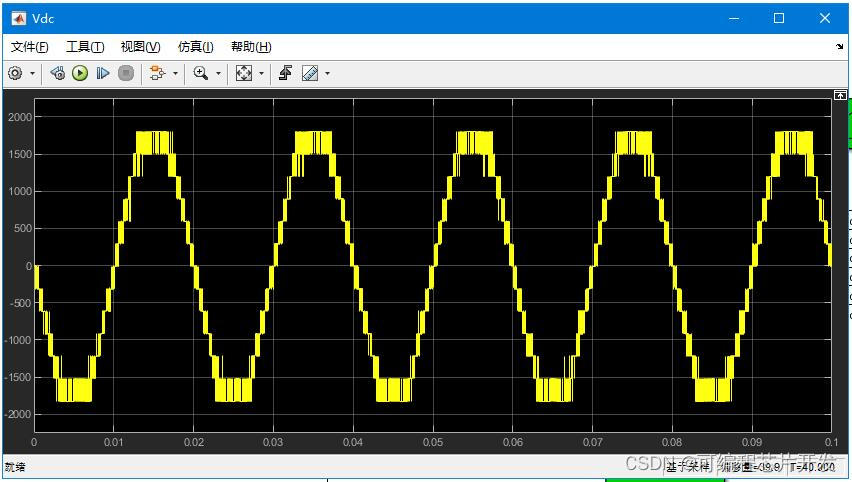Image resolution: width=852 pixels, height=482 pixels.
Task: Click the highlight signal block icon
Action: (158, 73)
